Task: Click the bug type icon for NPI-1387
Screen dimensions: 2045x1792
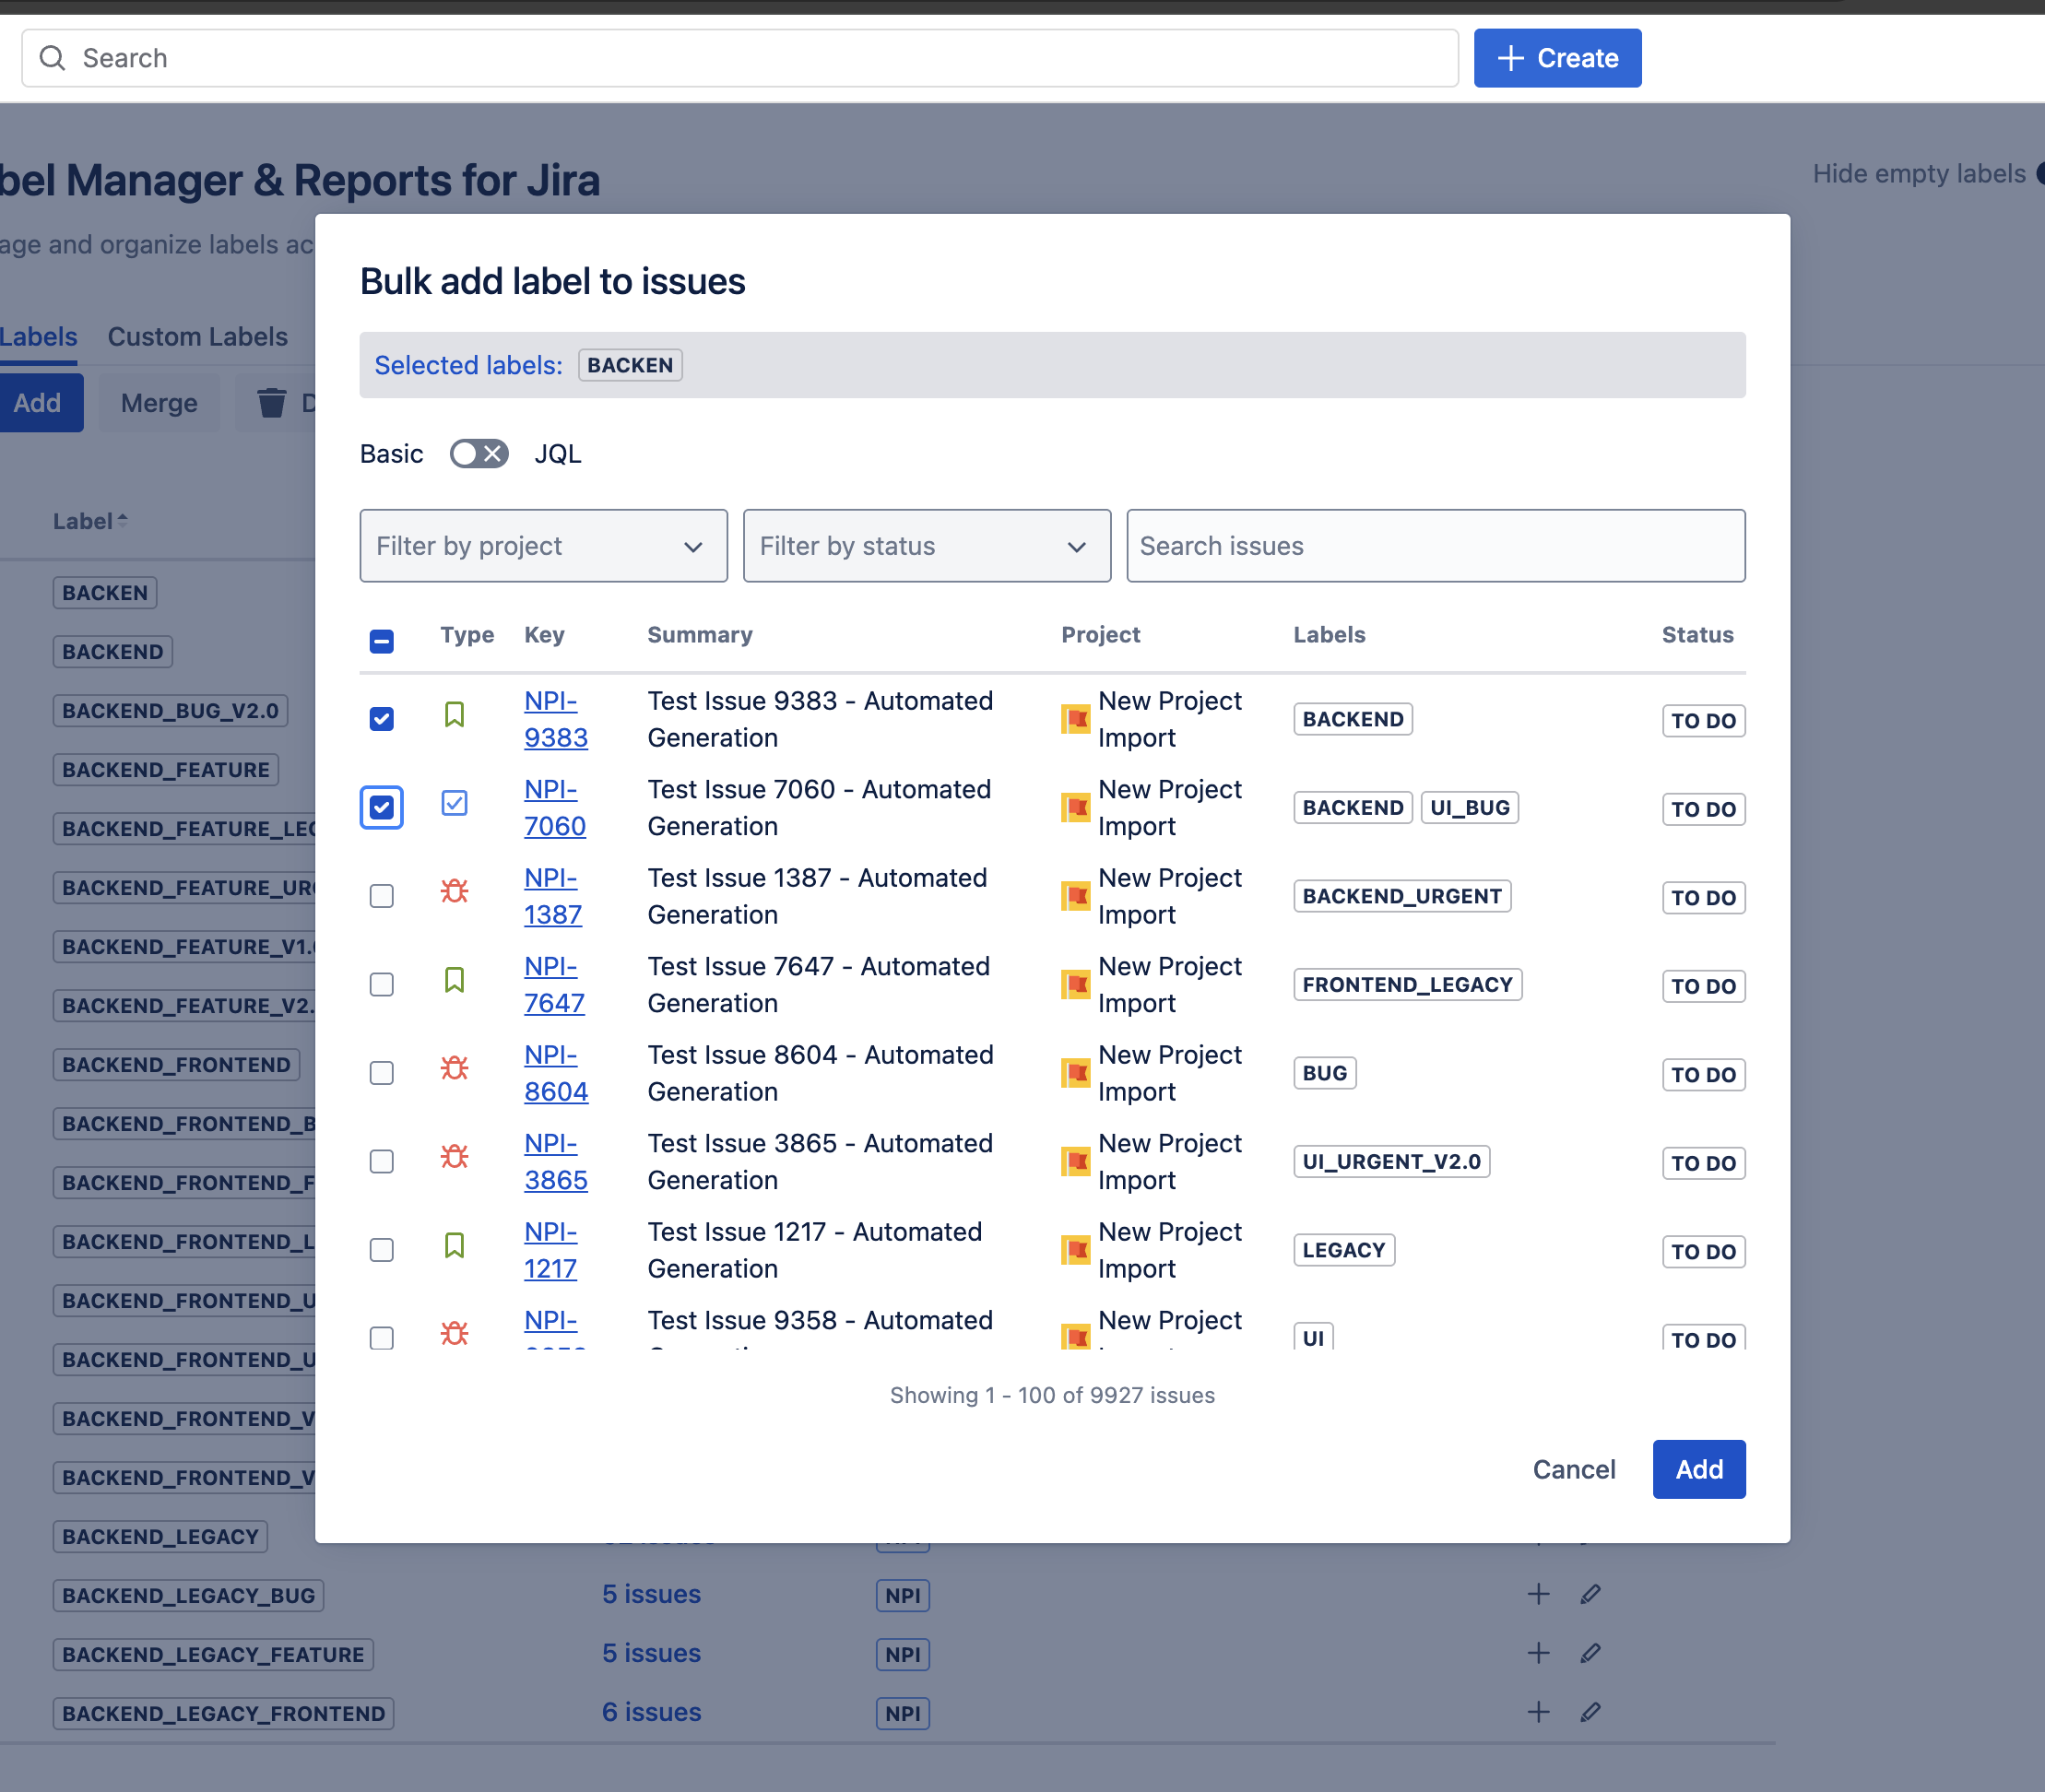Action: click(454, 891)
